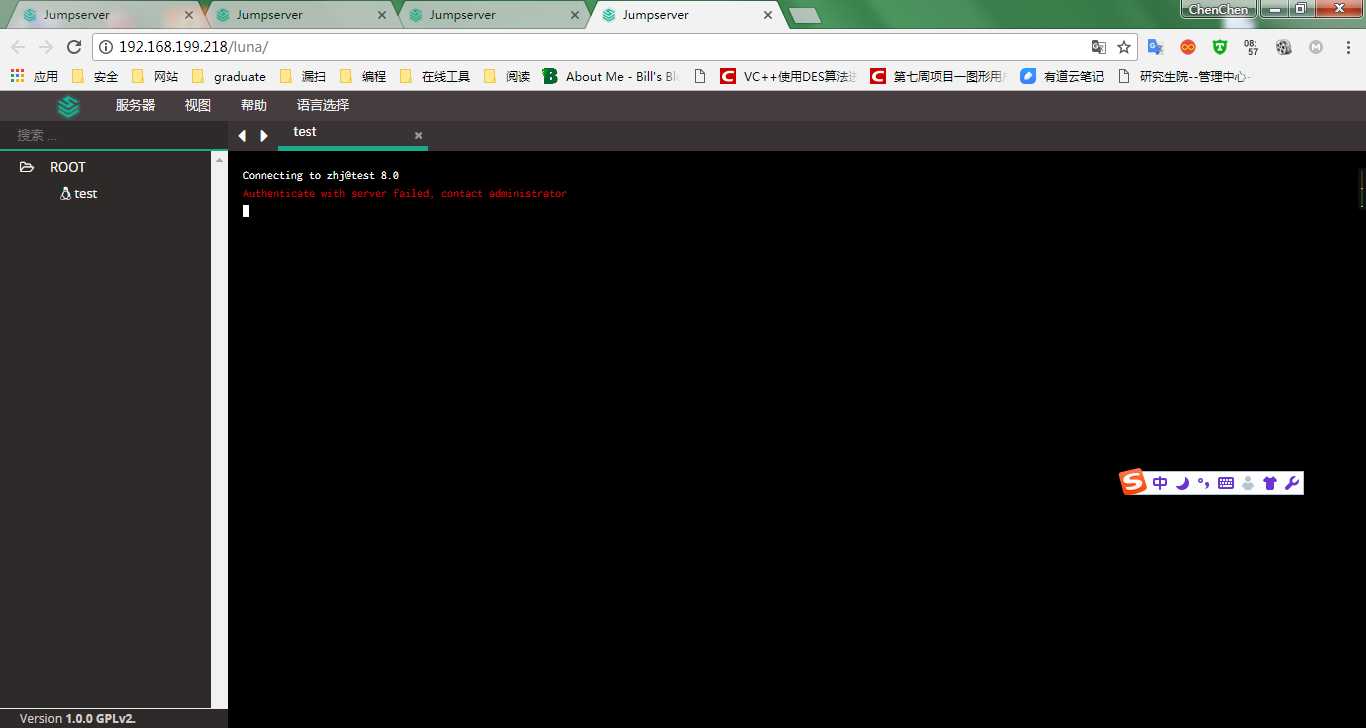
Task: Bookmark this page with the star icon
Action: point(1124,47)
